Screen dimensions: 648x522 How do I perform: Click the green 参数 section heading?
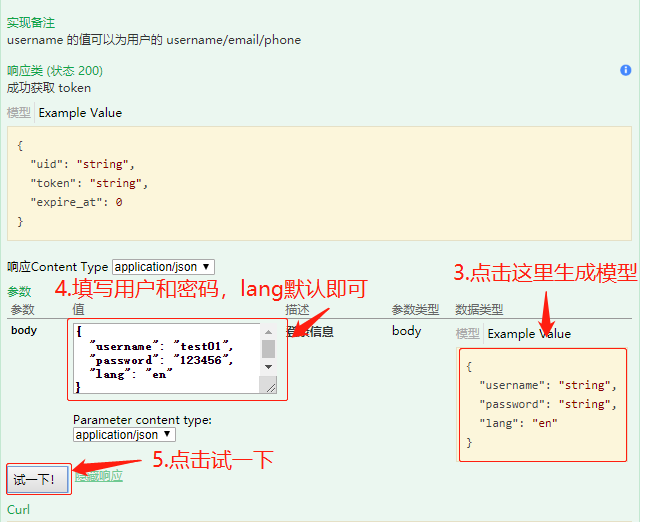coord(19,291)
